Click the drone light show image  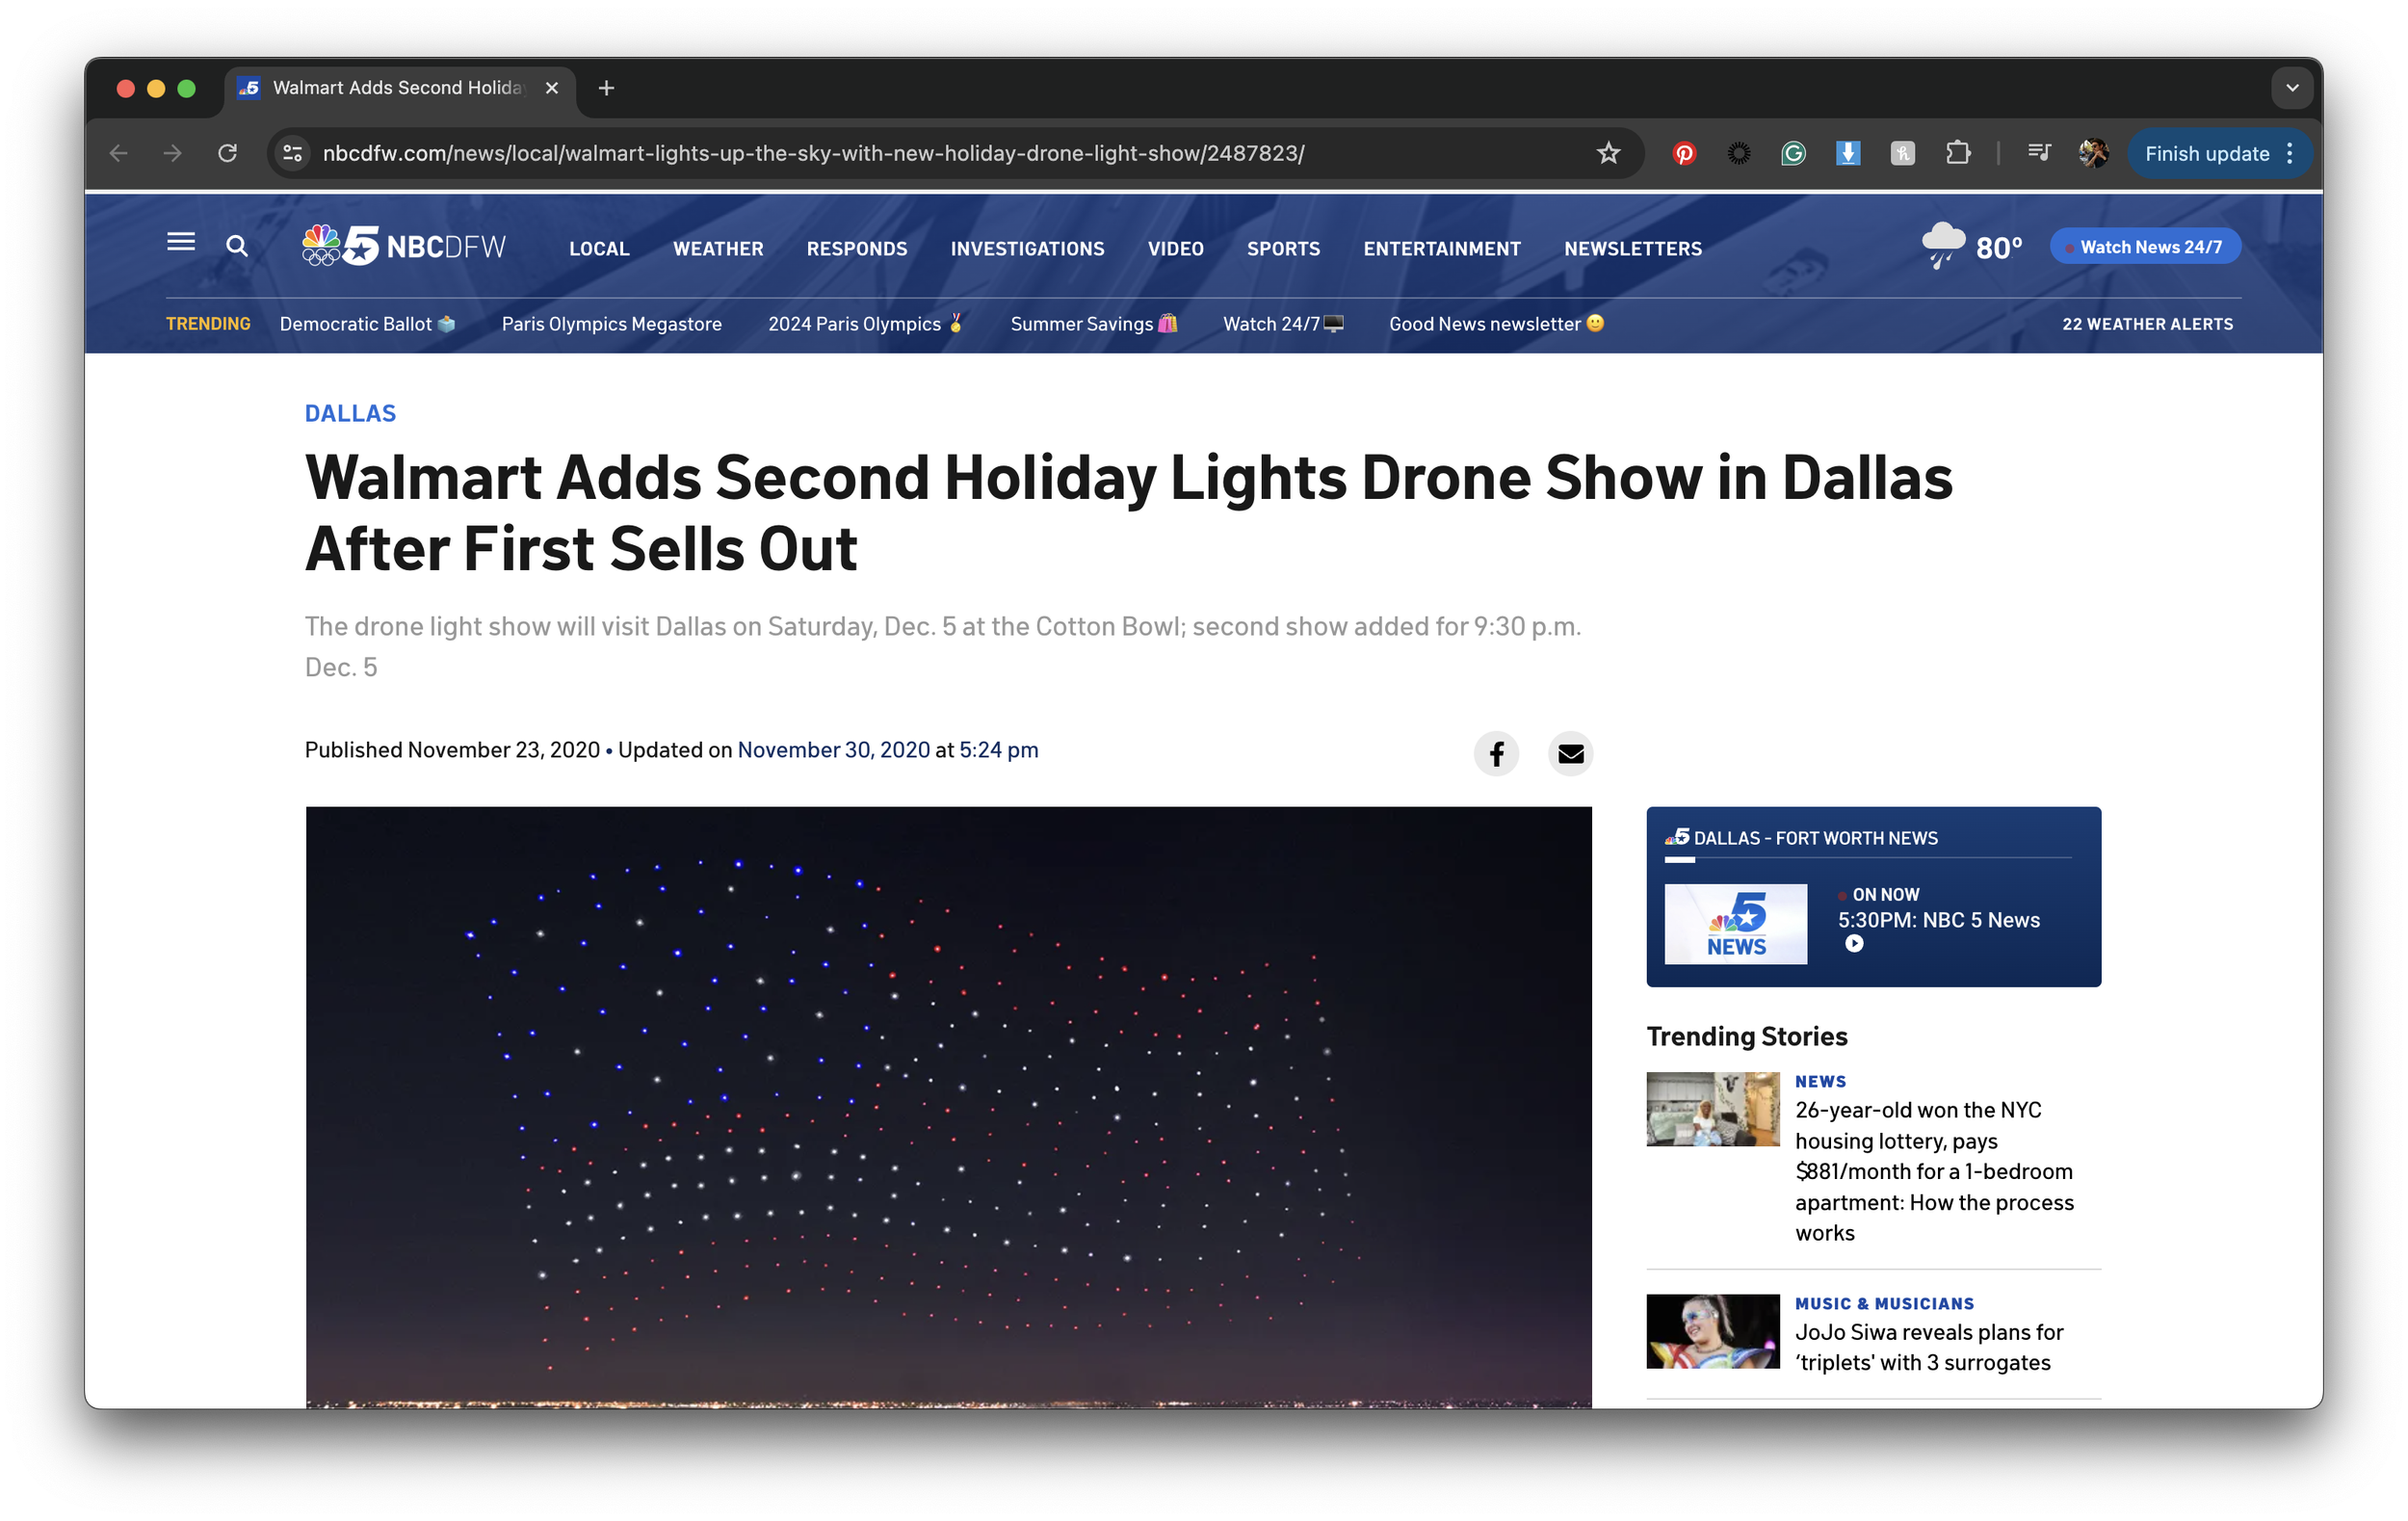coord(948,1108)
